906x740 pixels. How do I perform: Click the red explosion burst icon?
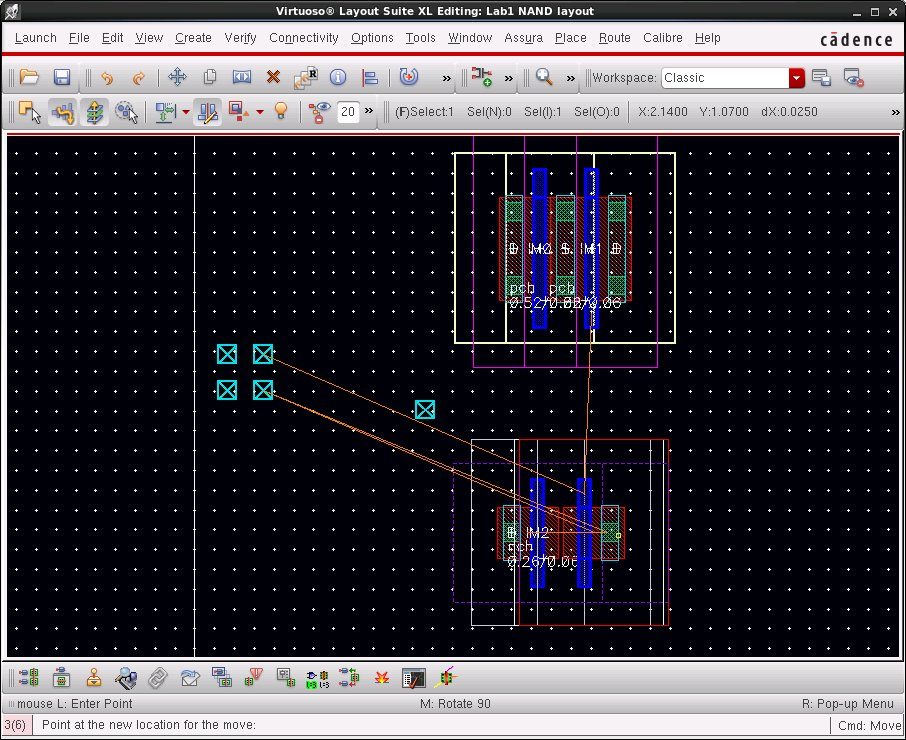(382, 677)
